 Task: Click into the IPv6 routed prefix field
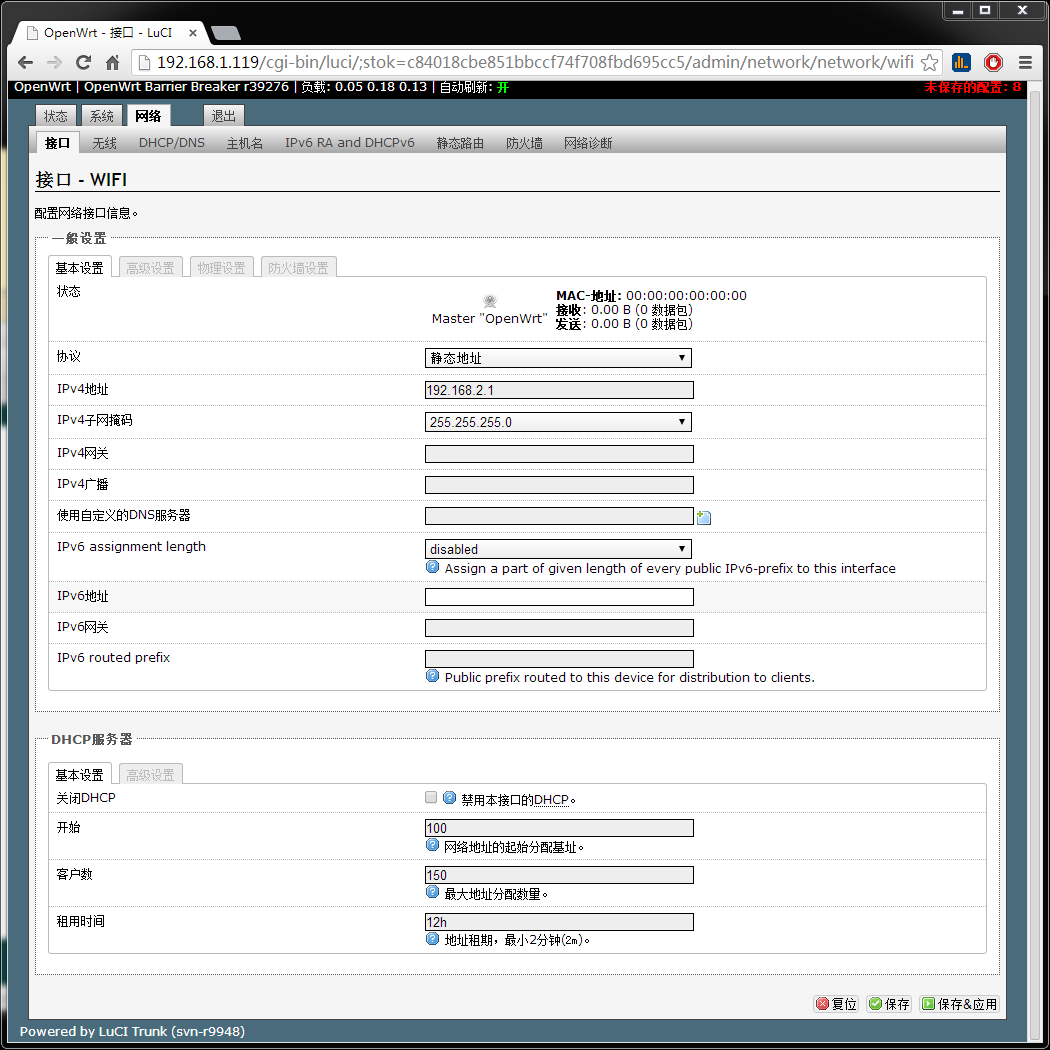559,658
